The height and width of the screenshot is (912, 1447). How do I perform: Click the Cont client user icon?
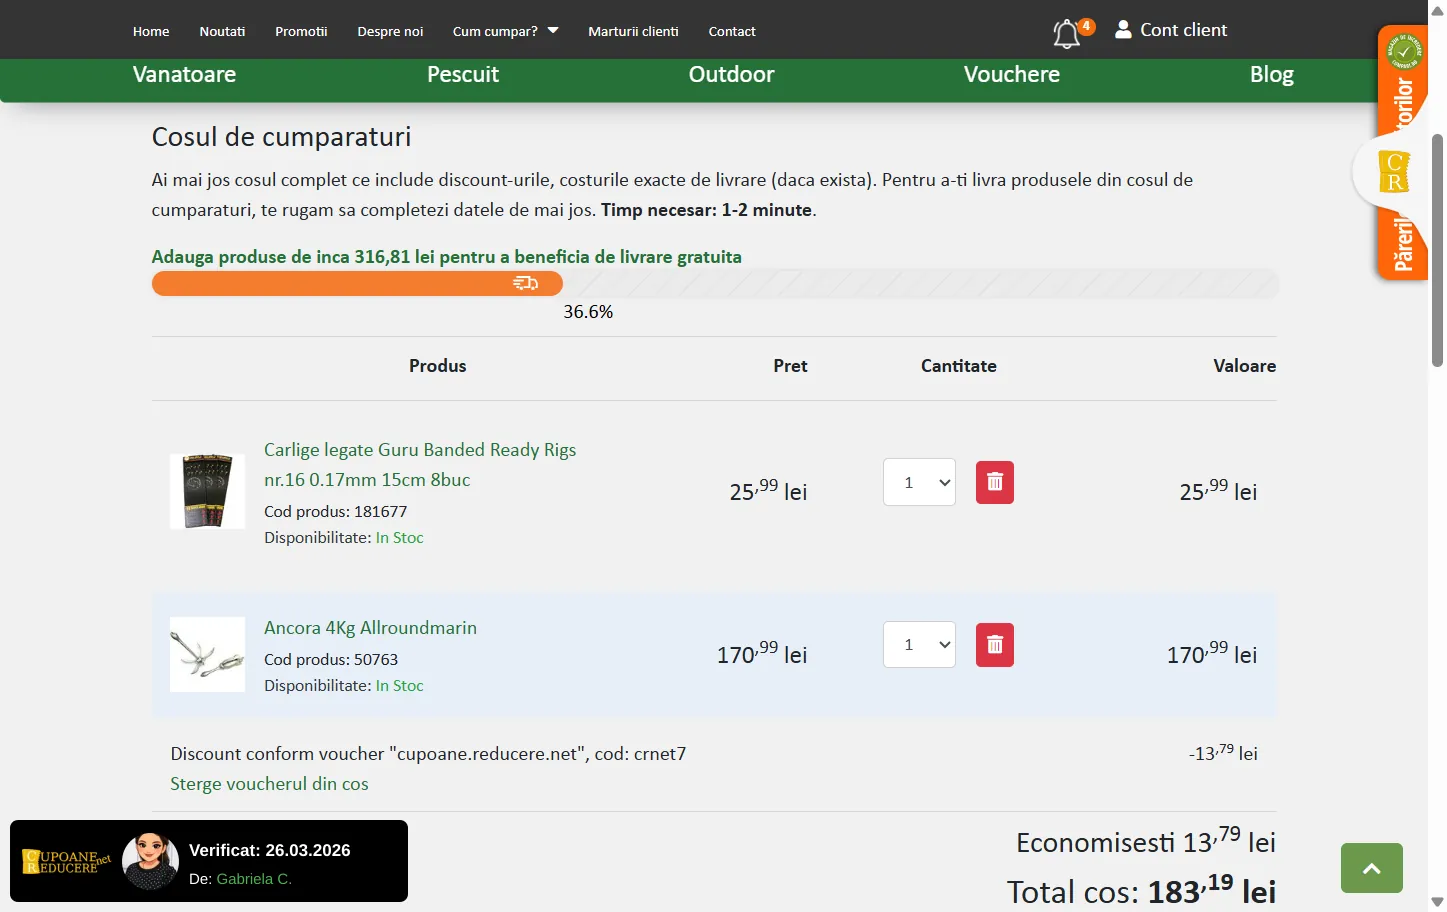click(1123, 30)
